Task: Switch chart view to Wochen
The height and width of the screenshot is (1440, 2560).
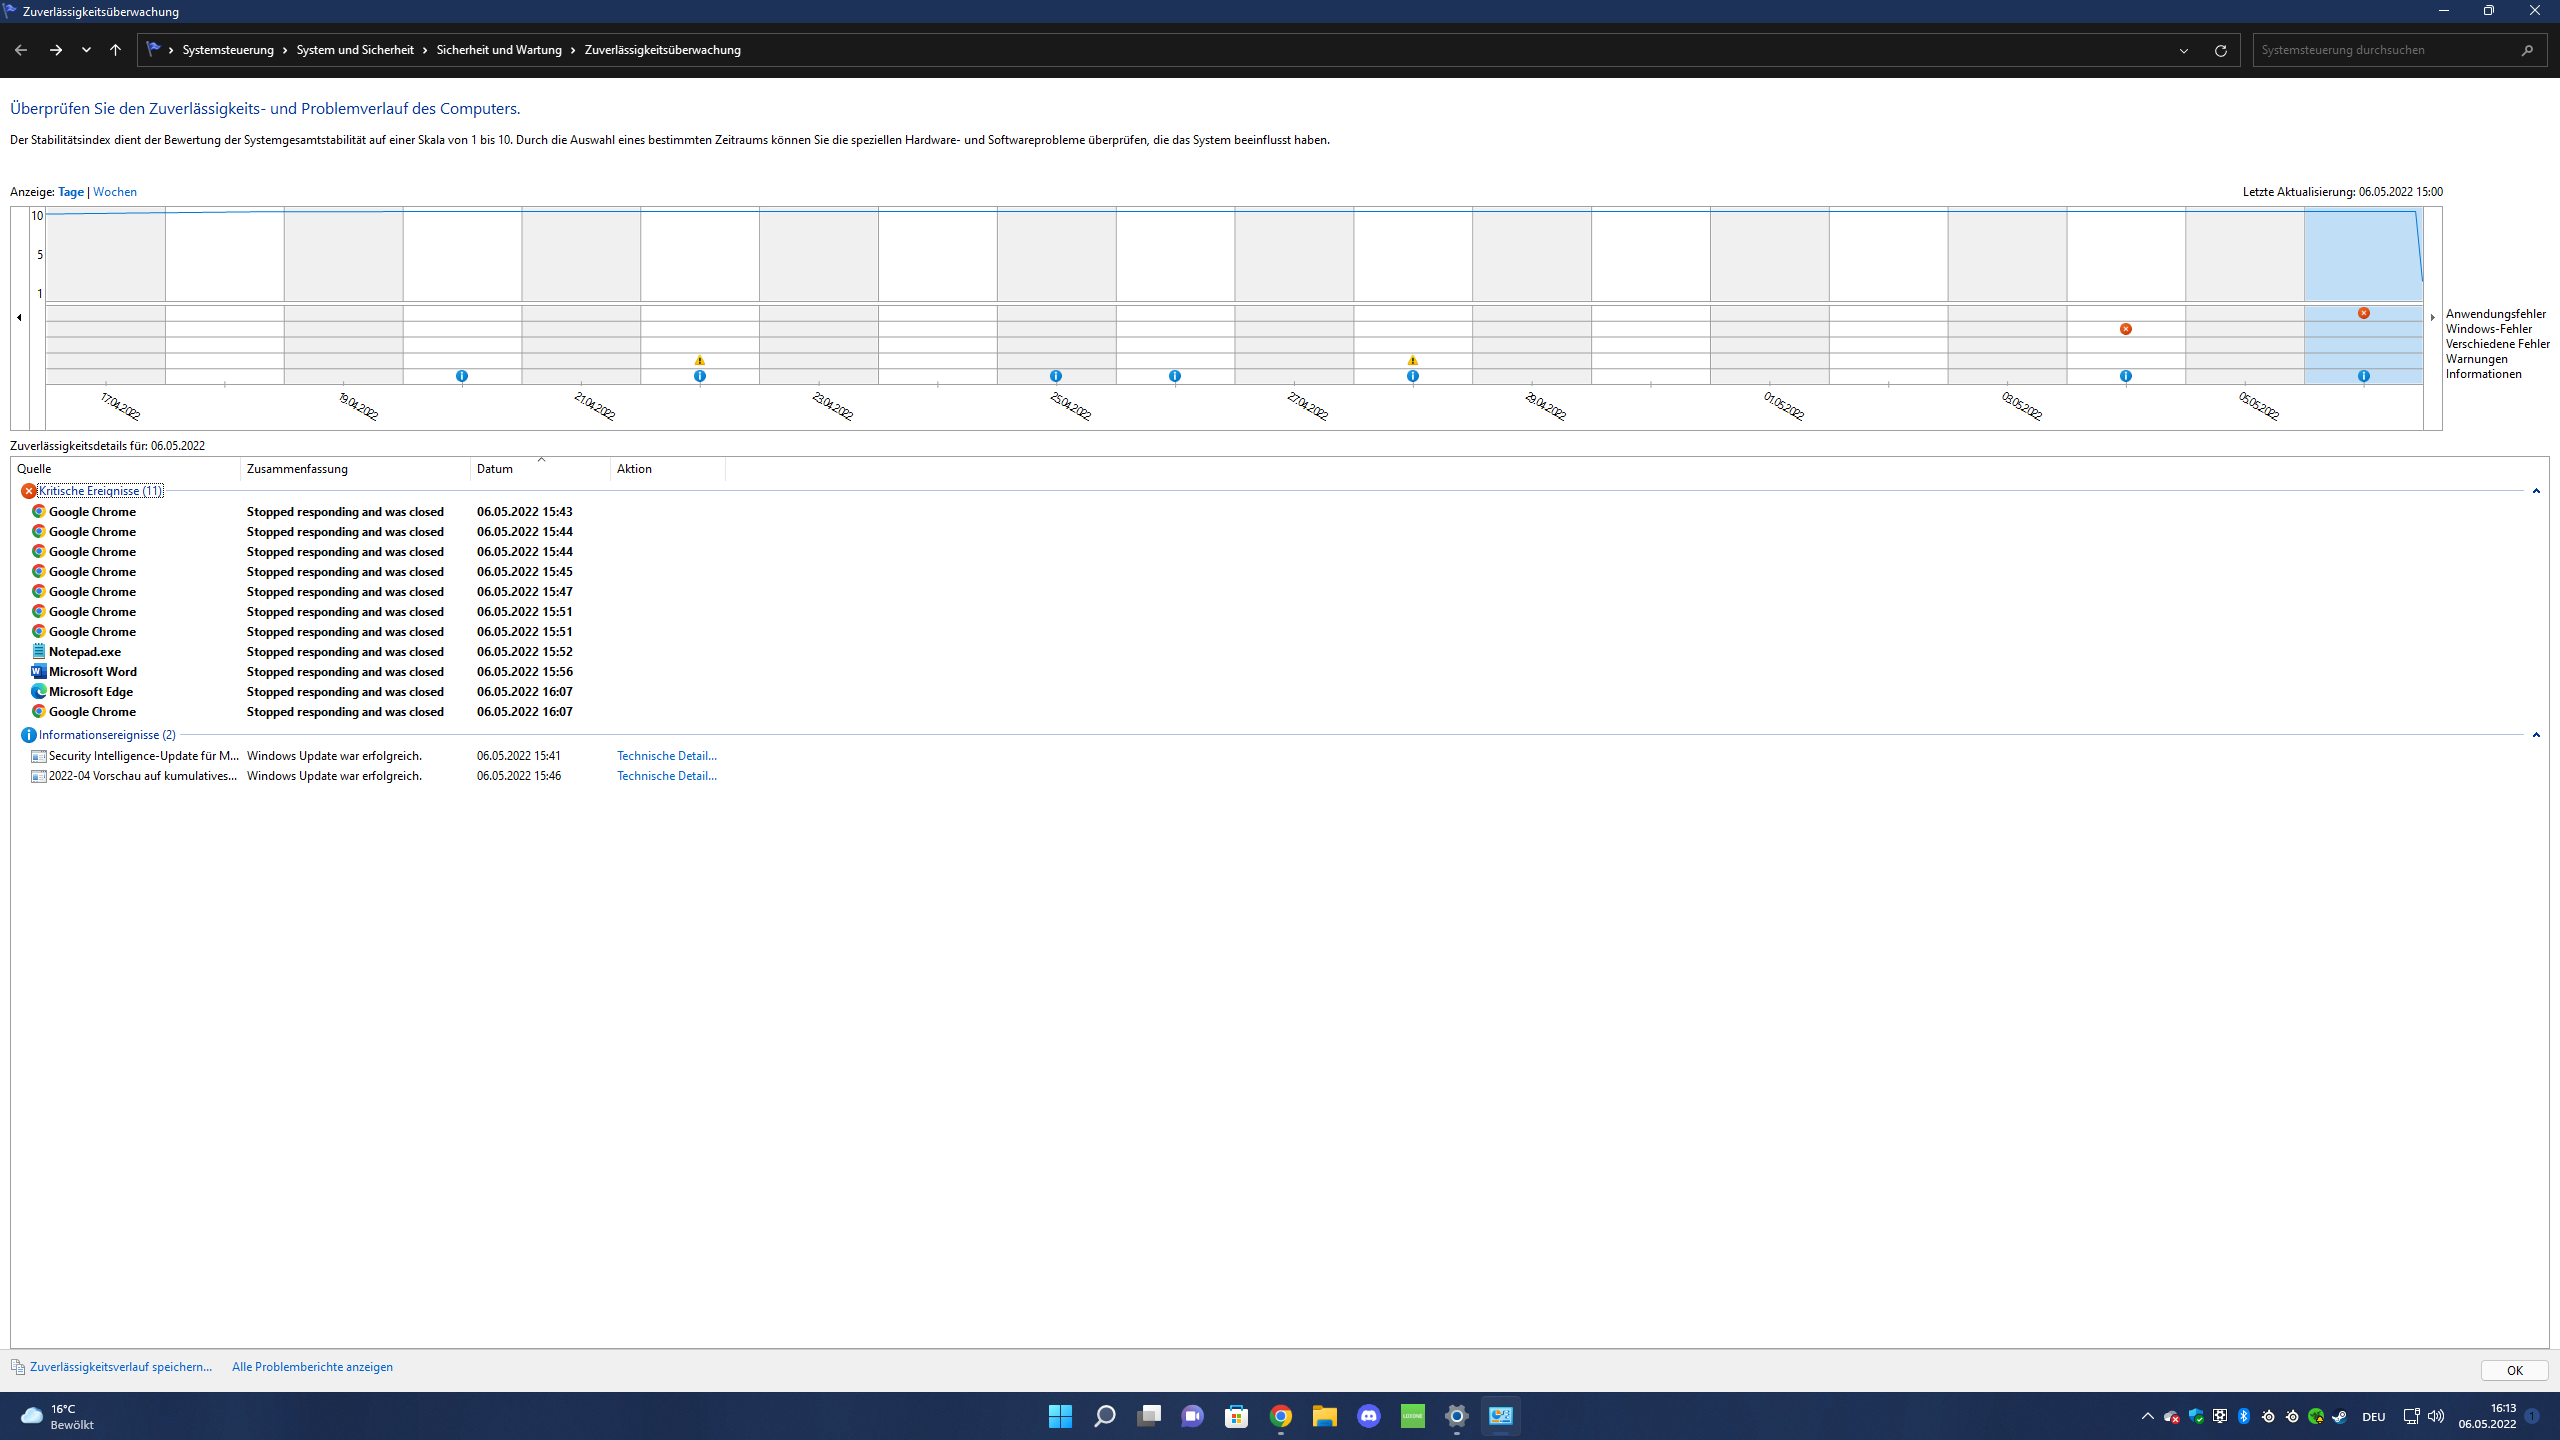Action: tap(115, 192)
